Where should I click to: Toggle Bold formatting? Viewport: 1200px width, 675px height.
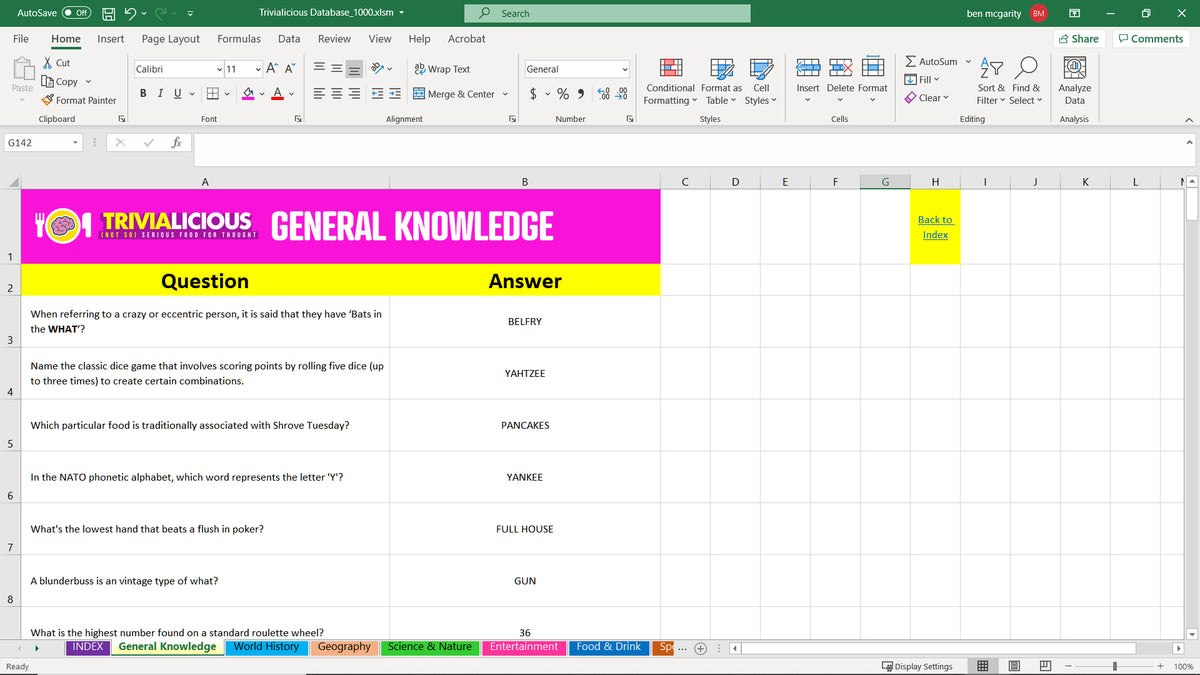144,93
